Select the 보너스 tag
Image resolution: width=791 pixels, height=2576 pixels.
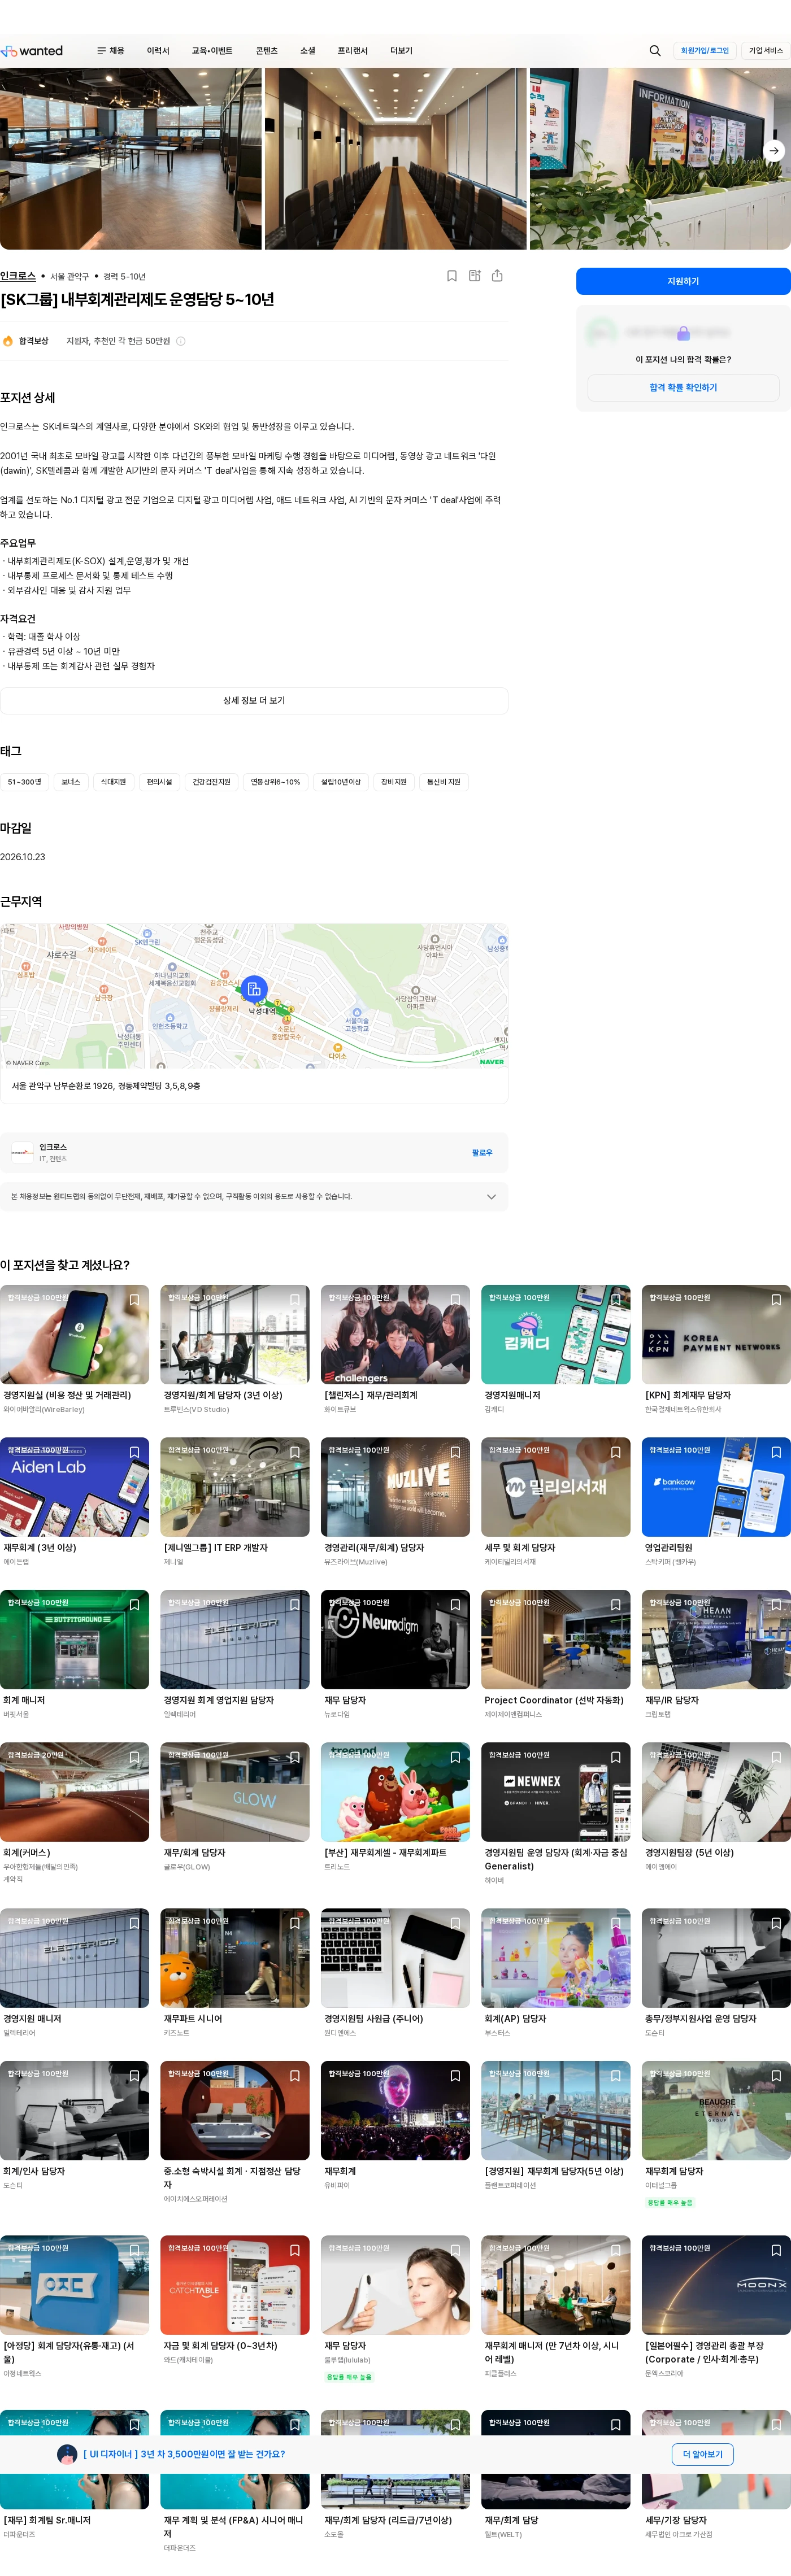(x=71, y=782)
